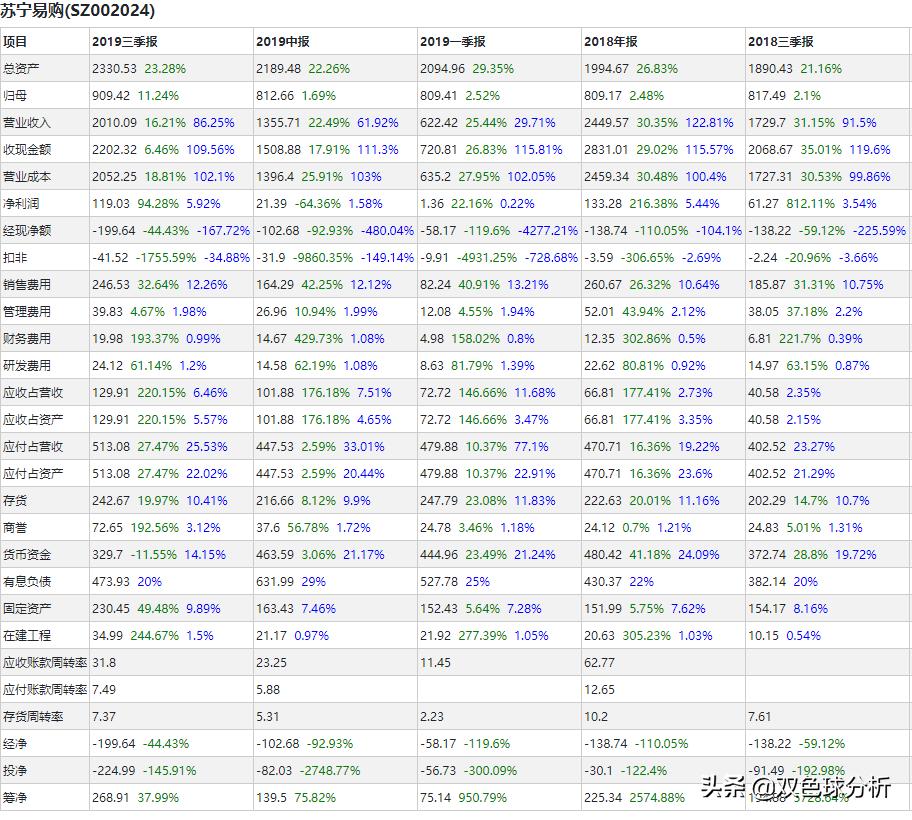The width and height of the screenshot is (912, 820).
Task: Click the 2019一季报 column header
Action: pos(453,42)
